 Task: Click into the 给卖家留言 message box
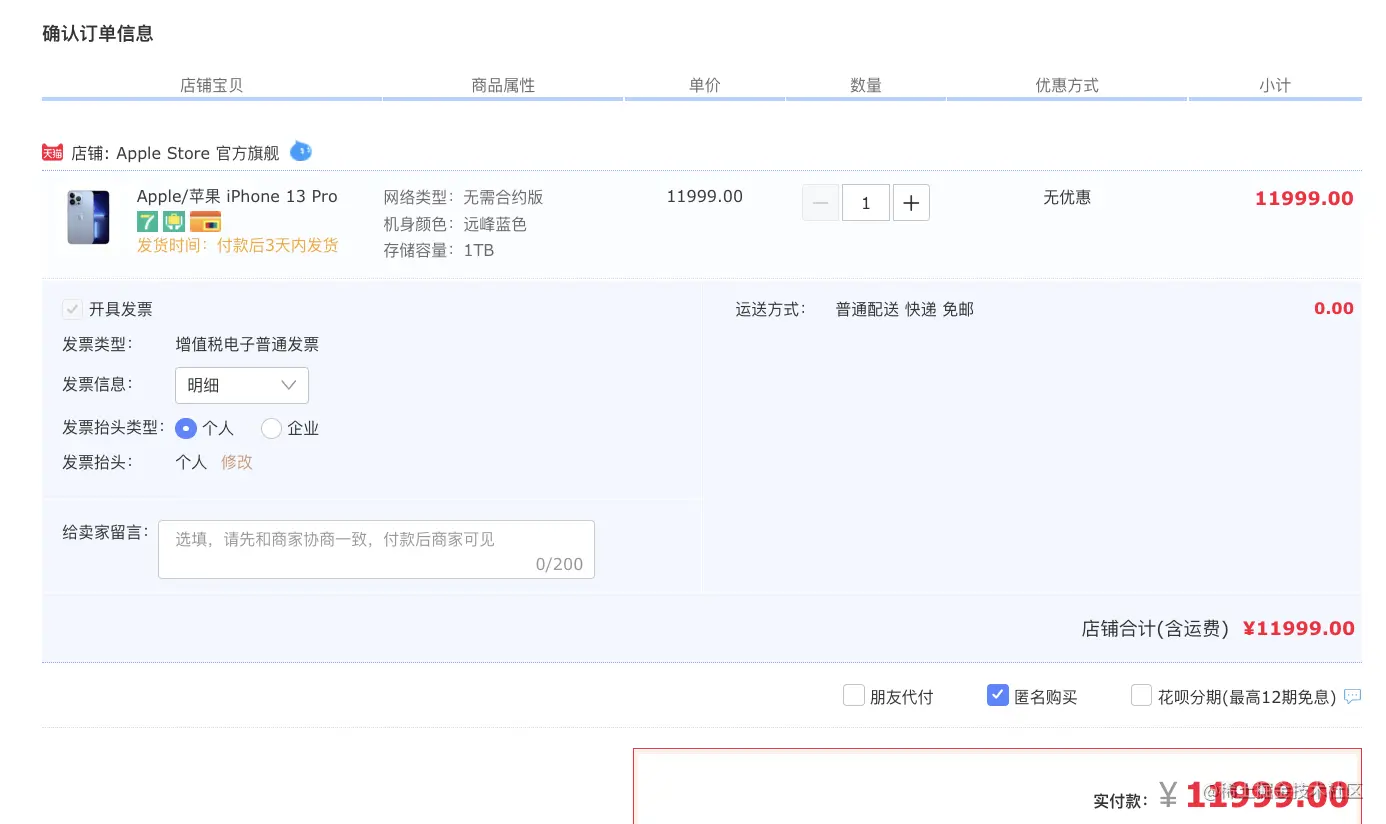376,549
